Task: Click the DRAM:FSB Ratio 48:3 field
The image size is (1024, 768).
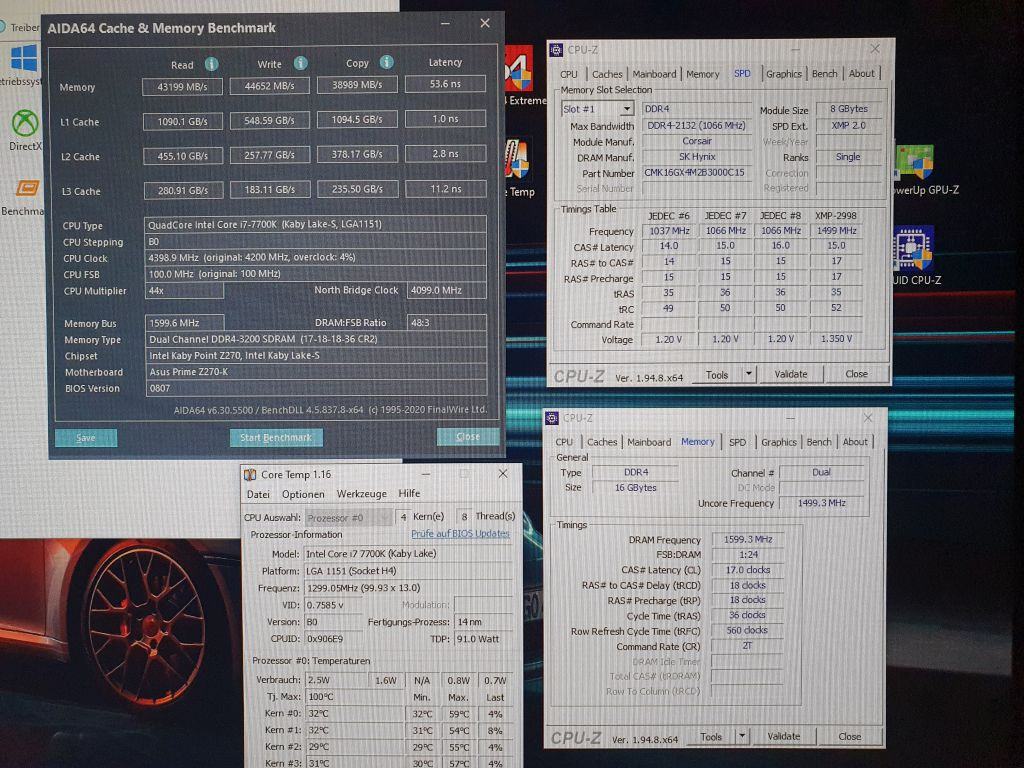Action: (447, 323)
